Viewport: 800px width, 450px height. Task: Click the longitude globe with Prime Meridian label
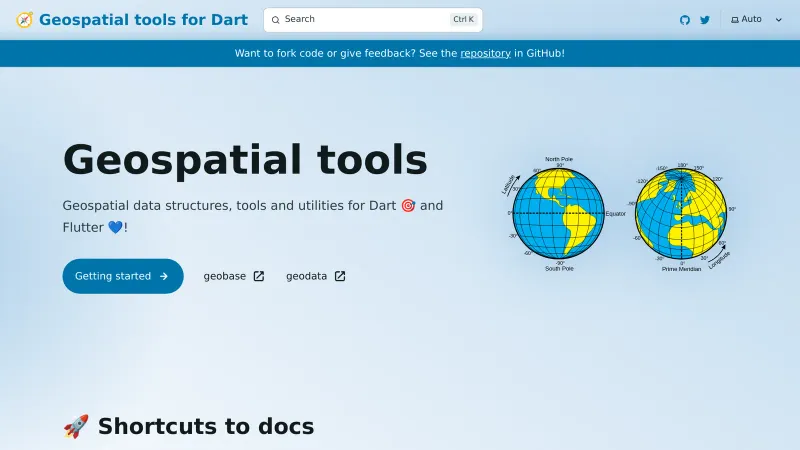(682, 213)
